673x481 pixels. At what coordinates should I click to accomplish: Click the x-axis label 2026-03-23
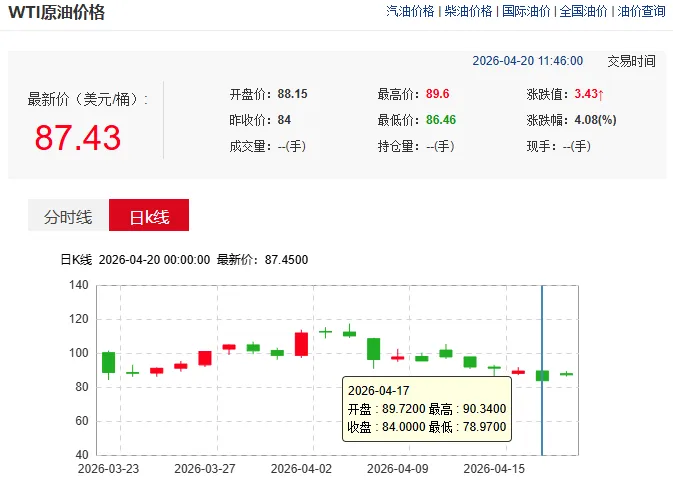tap(108, 469)
